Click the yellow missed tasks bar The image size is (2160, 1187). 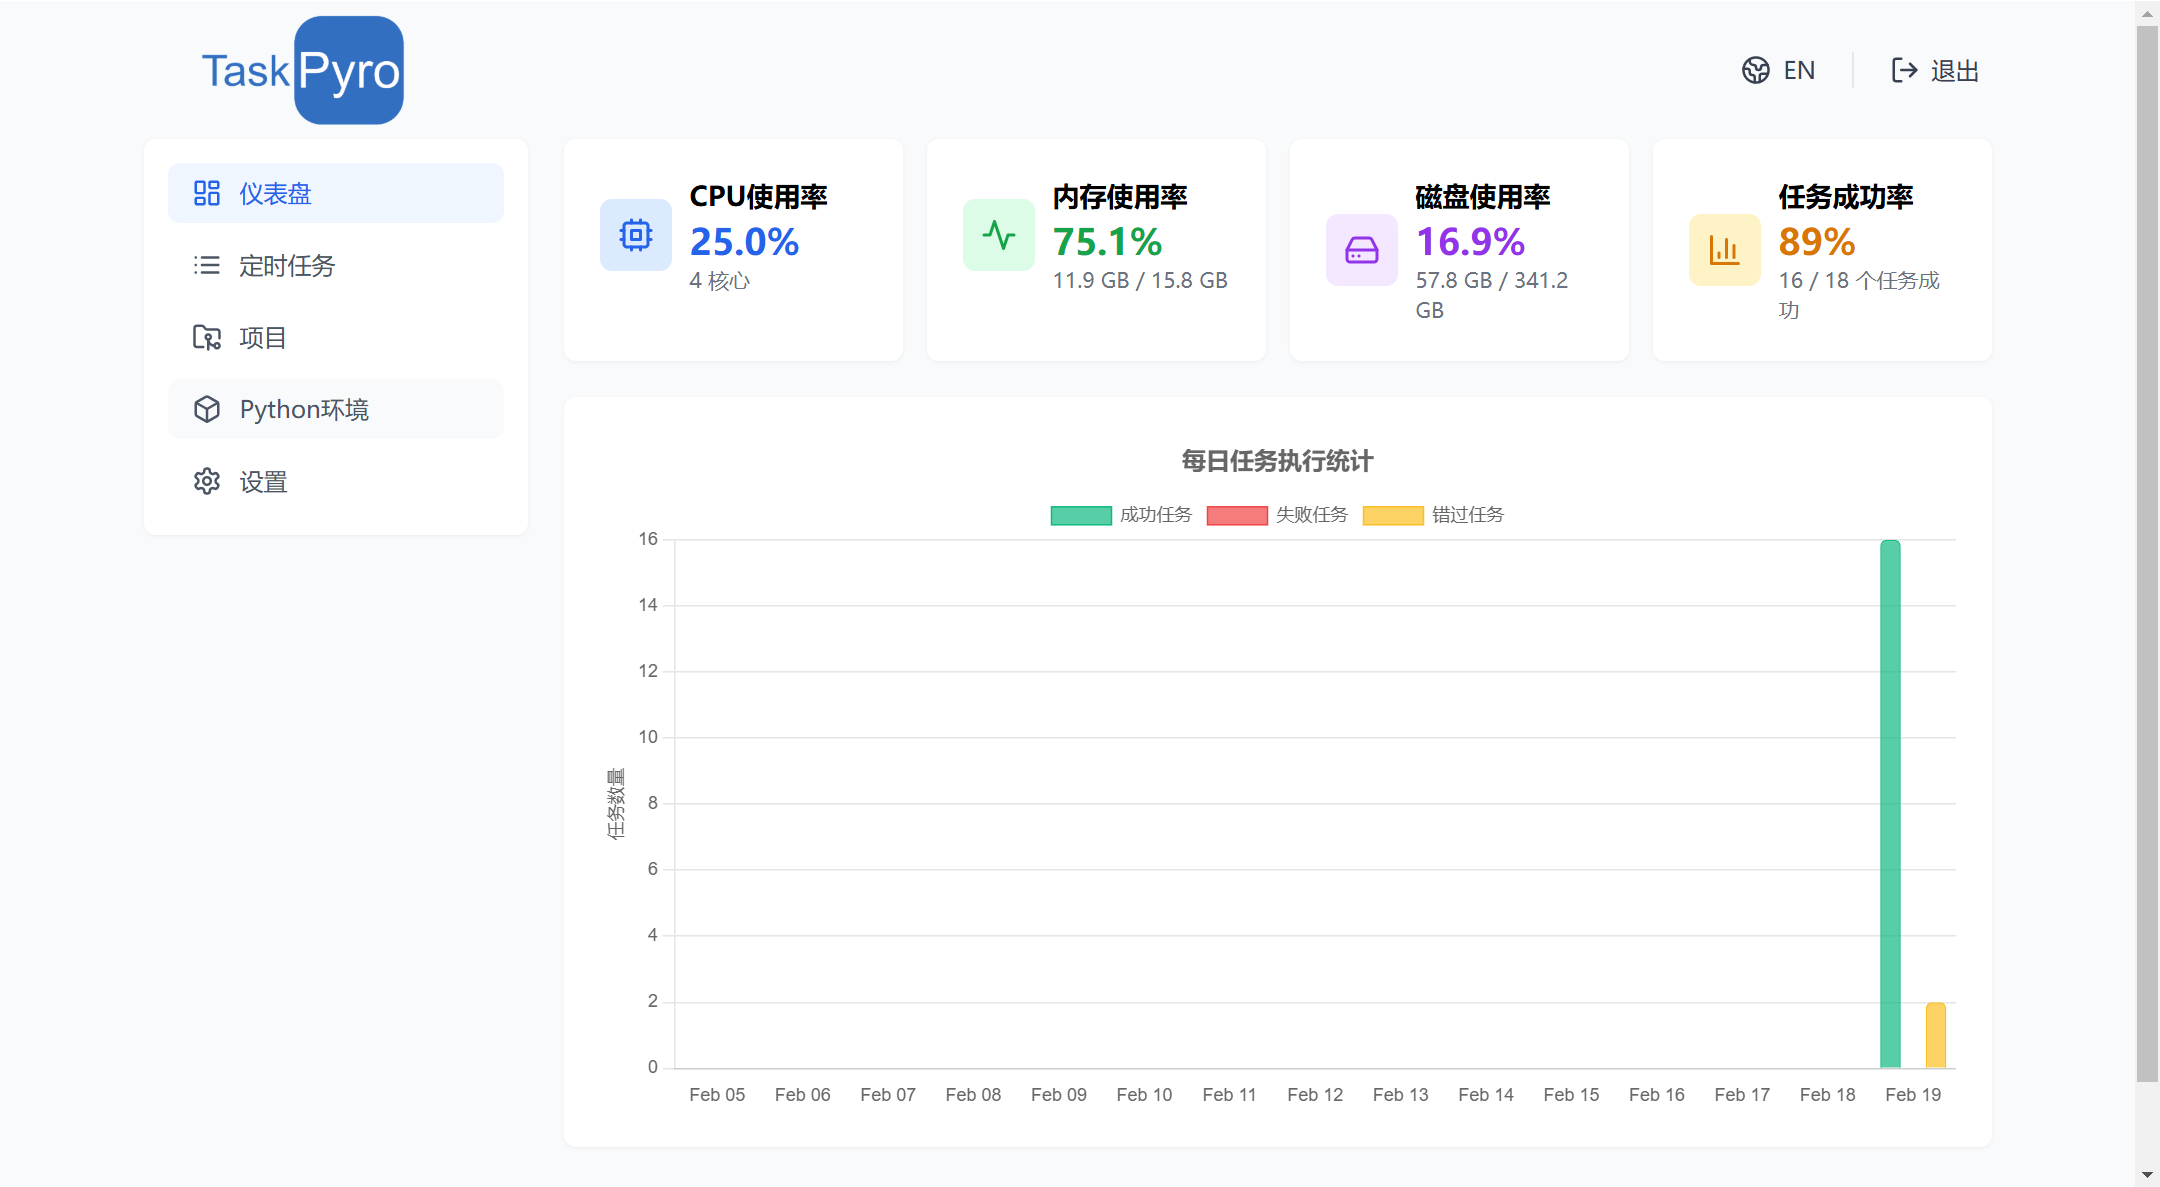click(1935, 1035)
